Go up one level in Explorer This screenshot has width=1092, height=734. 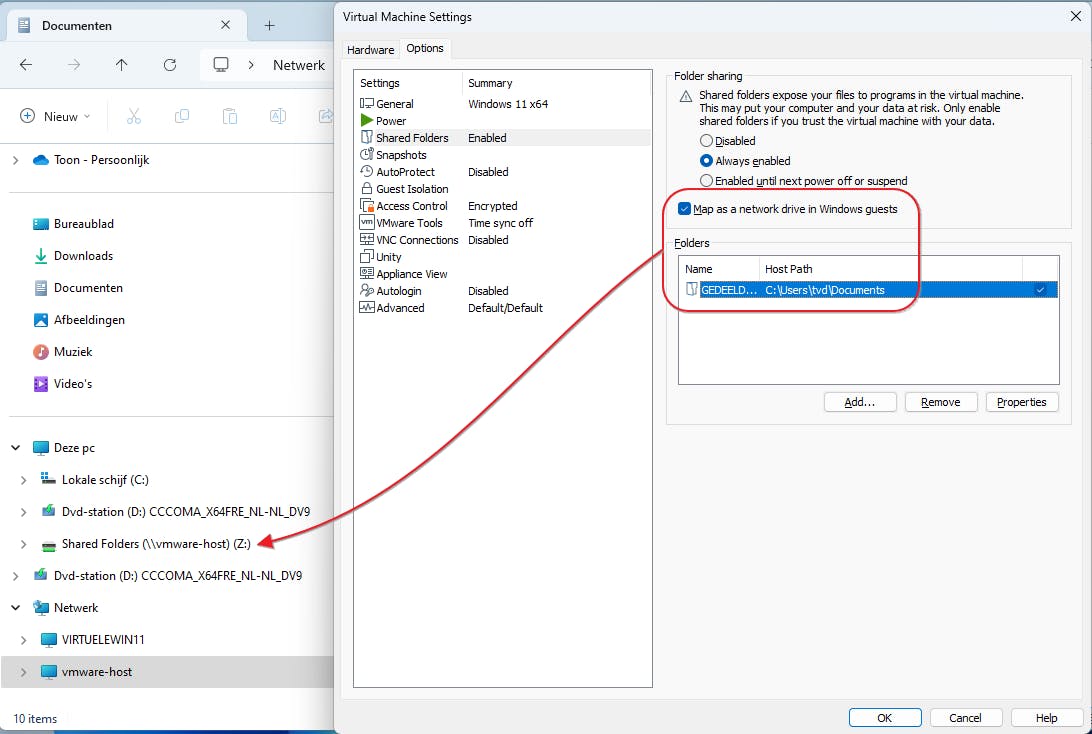tap(121, 65)
